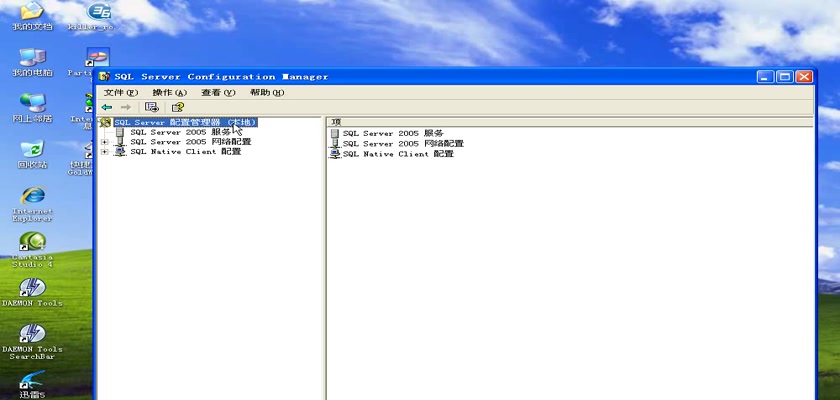Viewport: 840px width, 400px height.
Task: Select the 迅雷5 desktop icon
Action: pyautogui.click(x=33, y=384)
